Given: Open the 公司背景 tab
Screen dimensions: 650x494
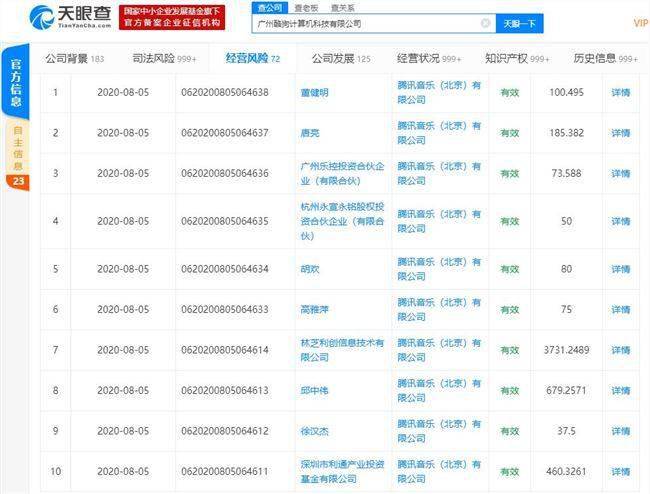Looking at the screenshot, I should [x=75, y=58].
